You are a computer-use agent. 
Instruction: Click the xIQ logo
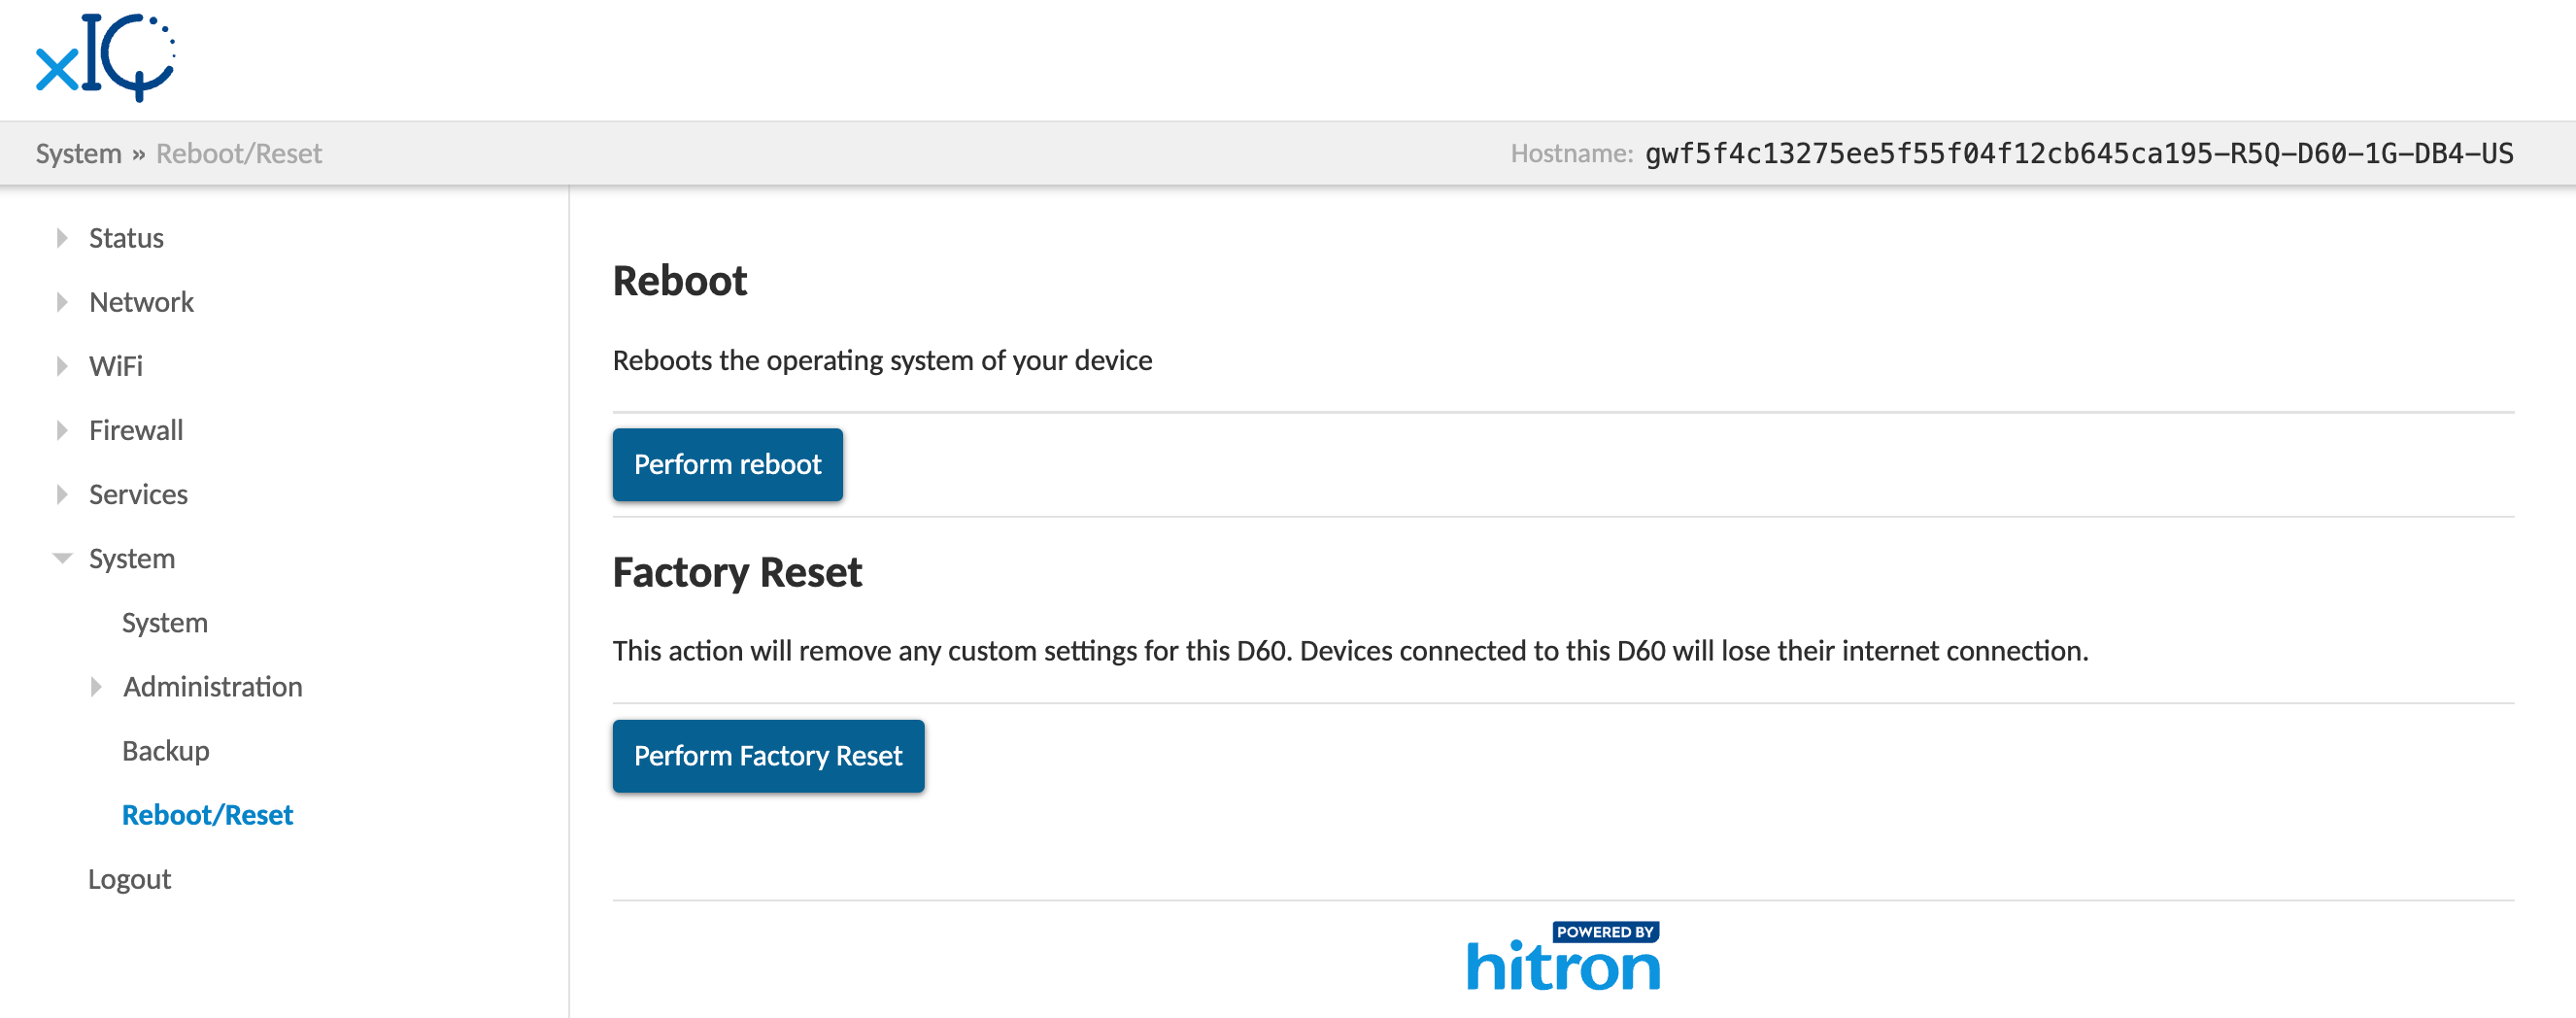[106, 57]
